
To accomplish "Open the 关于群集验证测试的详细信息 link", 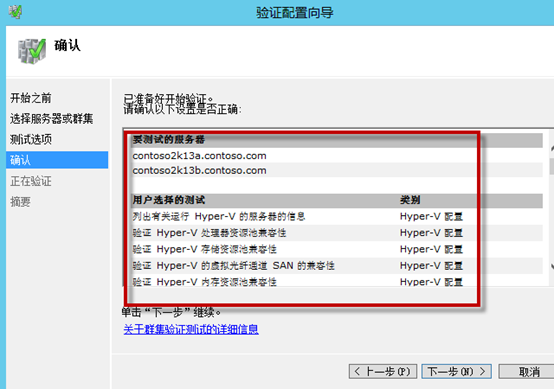I will pos(191,329).
